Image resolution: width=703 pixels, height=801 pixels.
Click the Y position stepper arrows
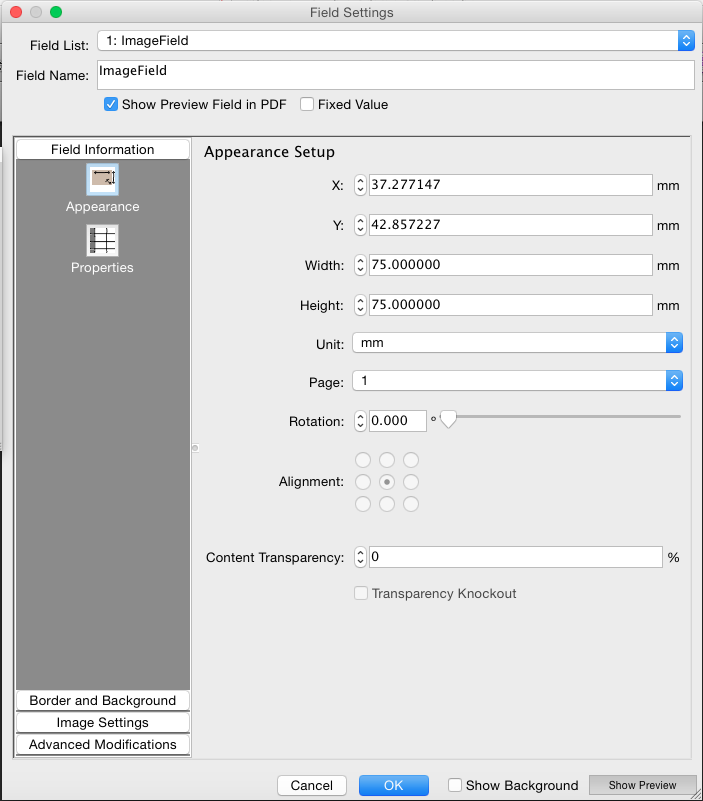tap(361, 225)
